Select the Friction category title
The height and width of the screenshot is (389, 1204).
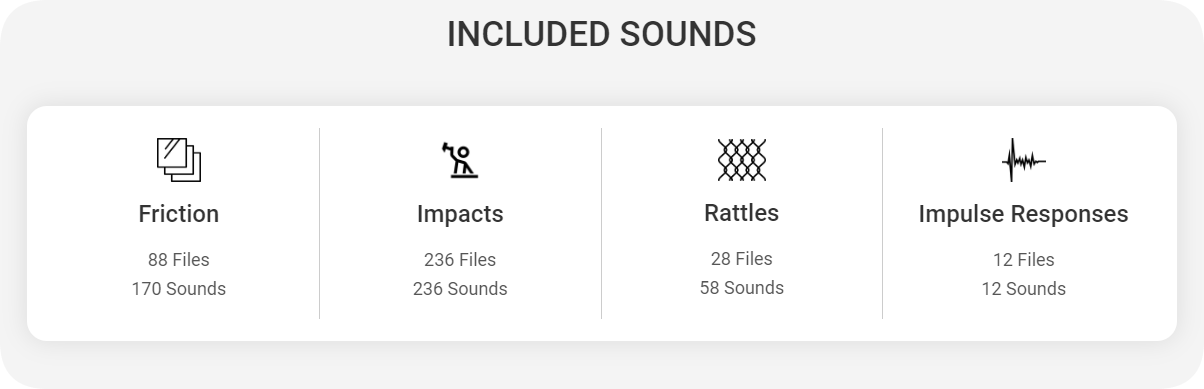point(179,214)
